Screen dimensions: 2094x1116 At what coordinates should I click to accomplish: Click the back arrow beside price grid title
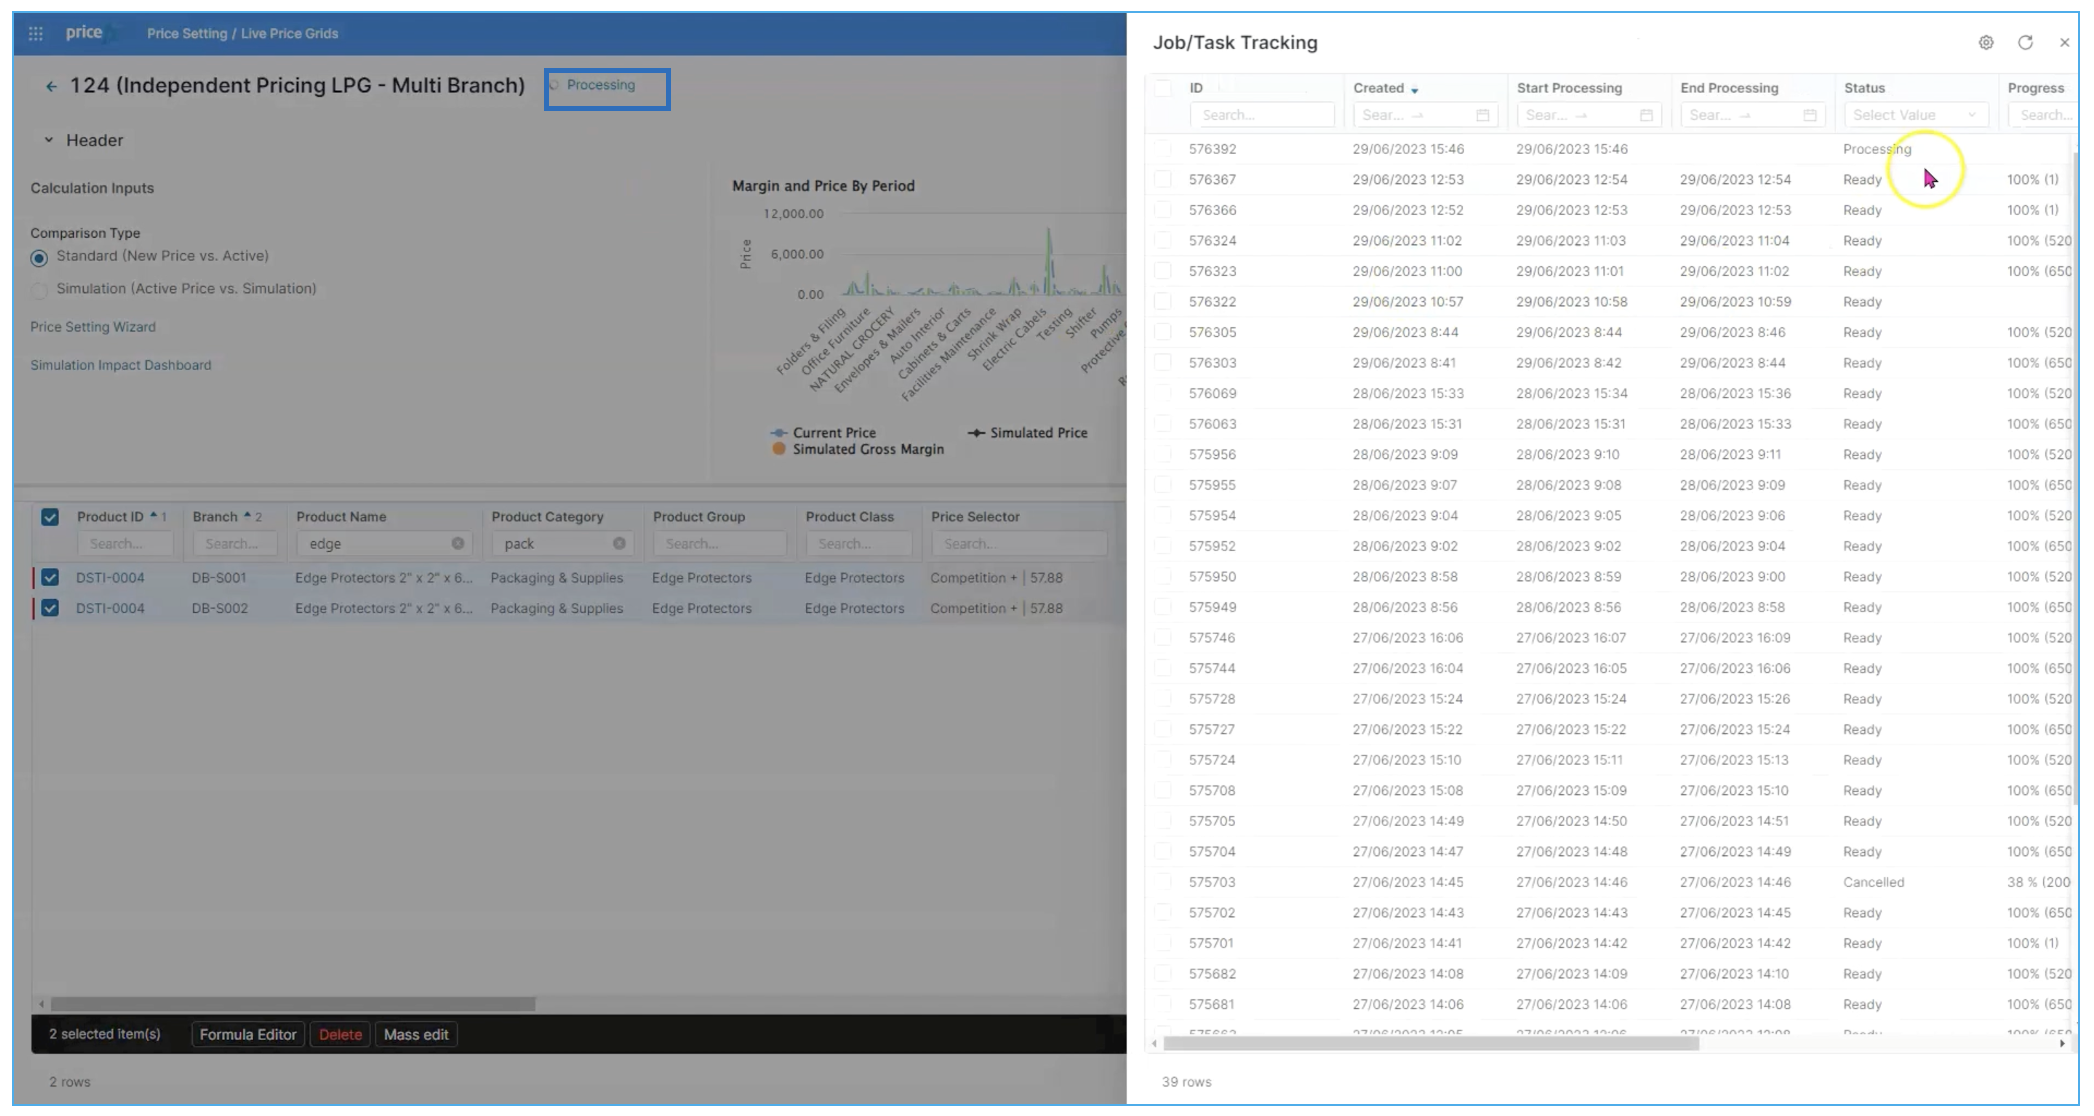[51, 86]
